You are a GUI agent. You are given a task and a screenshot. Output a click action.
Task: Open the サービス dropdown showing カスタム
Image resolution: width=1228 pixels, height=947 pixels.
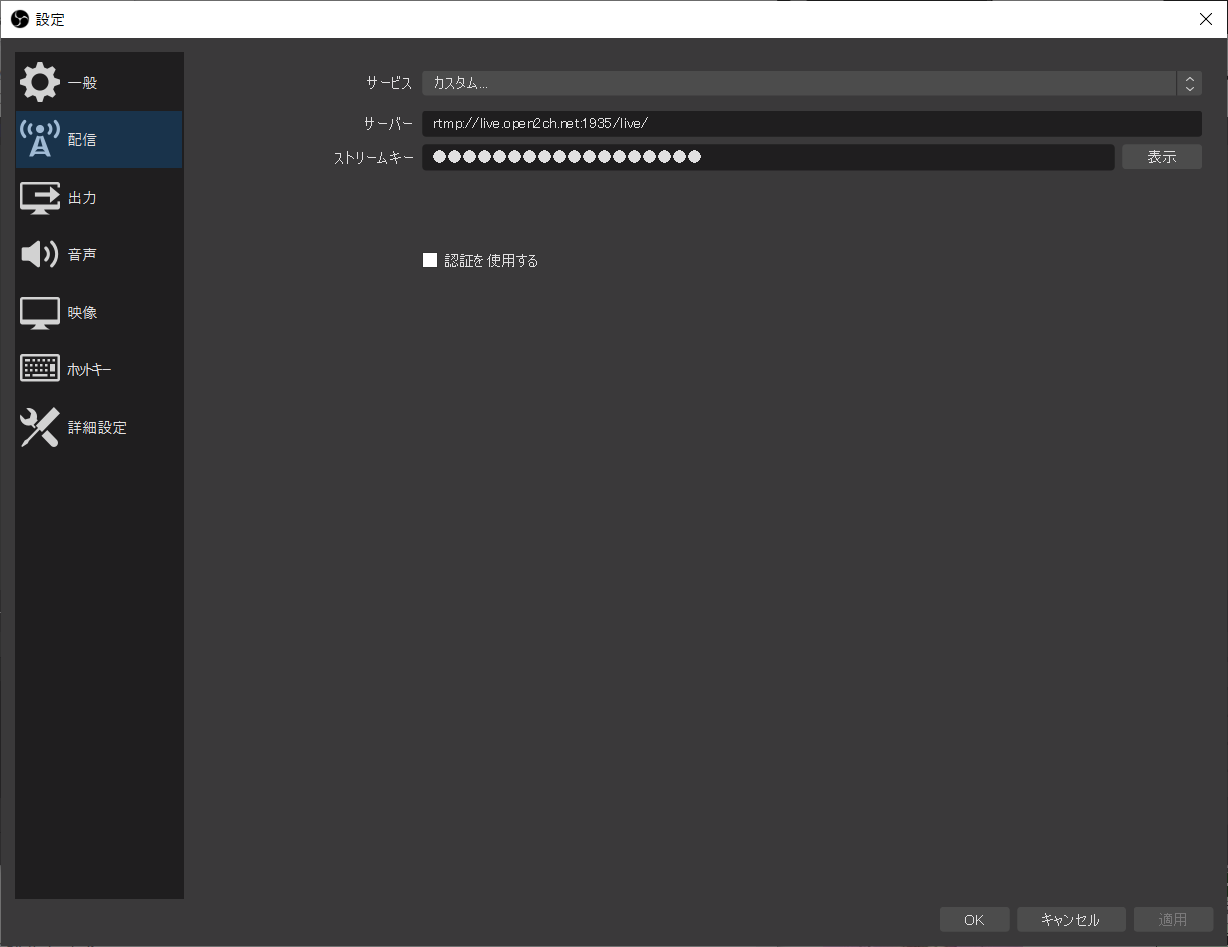tap(811, 83)
